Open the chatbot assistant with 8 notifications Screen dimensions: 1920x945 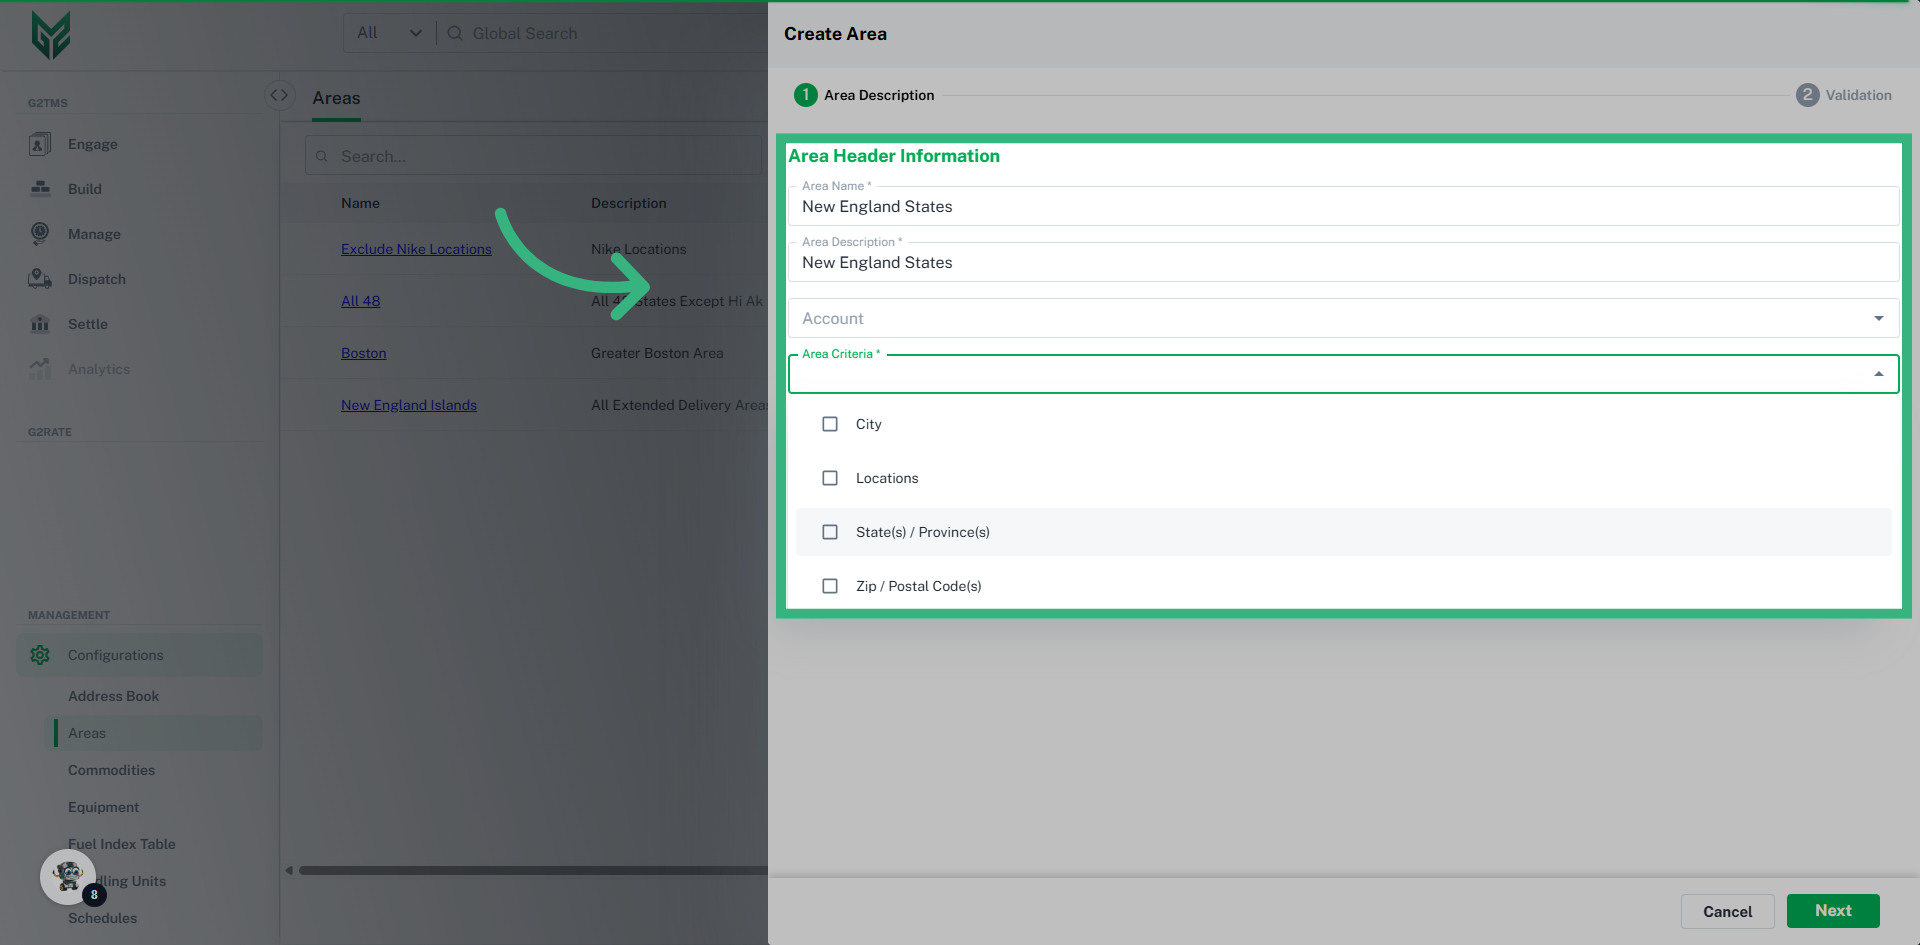coord(67,876)
